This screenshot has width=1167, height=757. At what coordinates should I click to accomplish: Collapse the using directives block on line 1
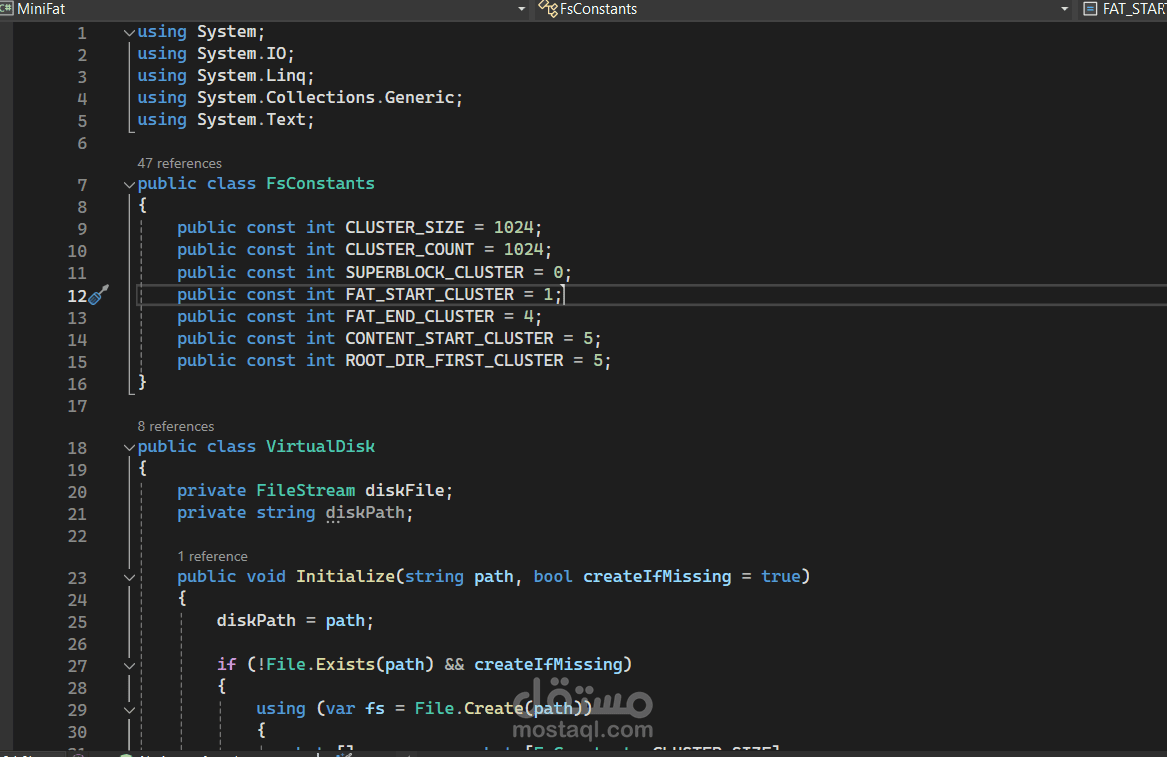(129, 33)
